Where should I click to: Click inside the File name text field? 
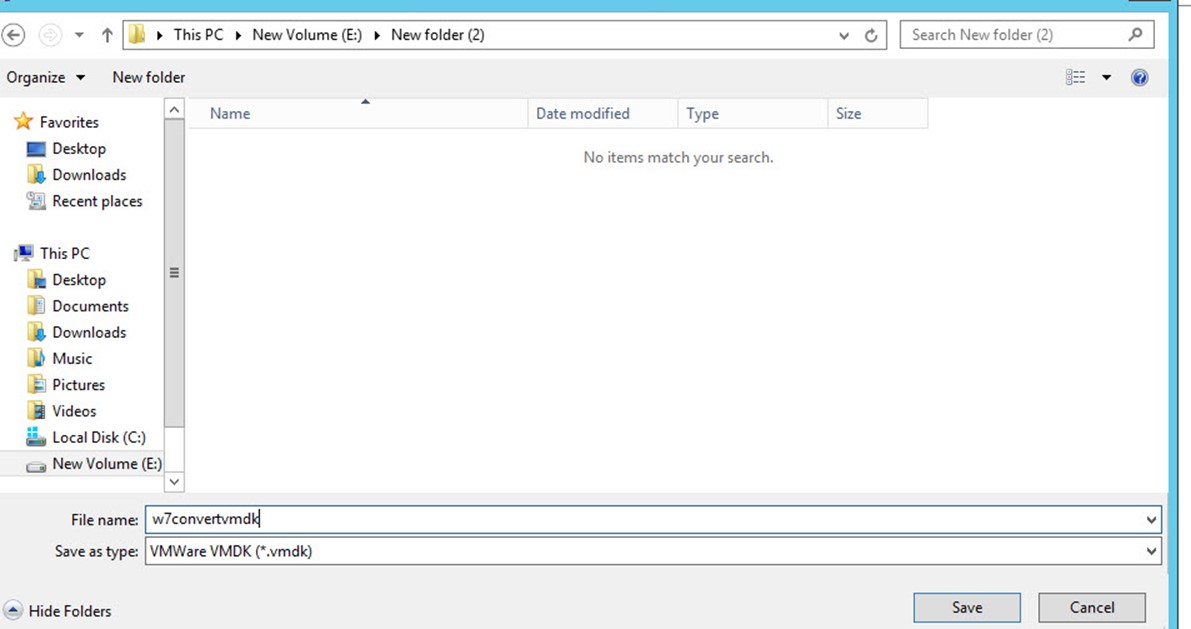coord(640,520)
